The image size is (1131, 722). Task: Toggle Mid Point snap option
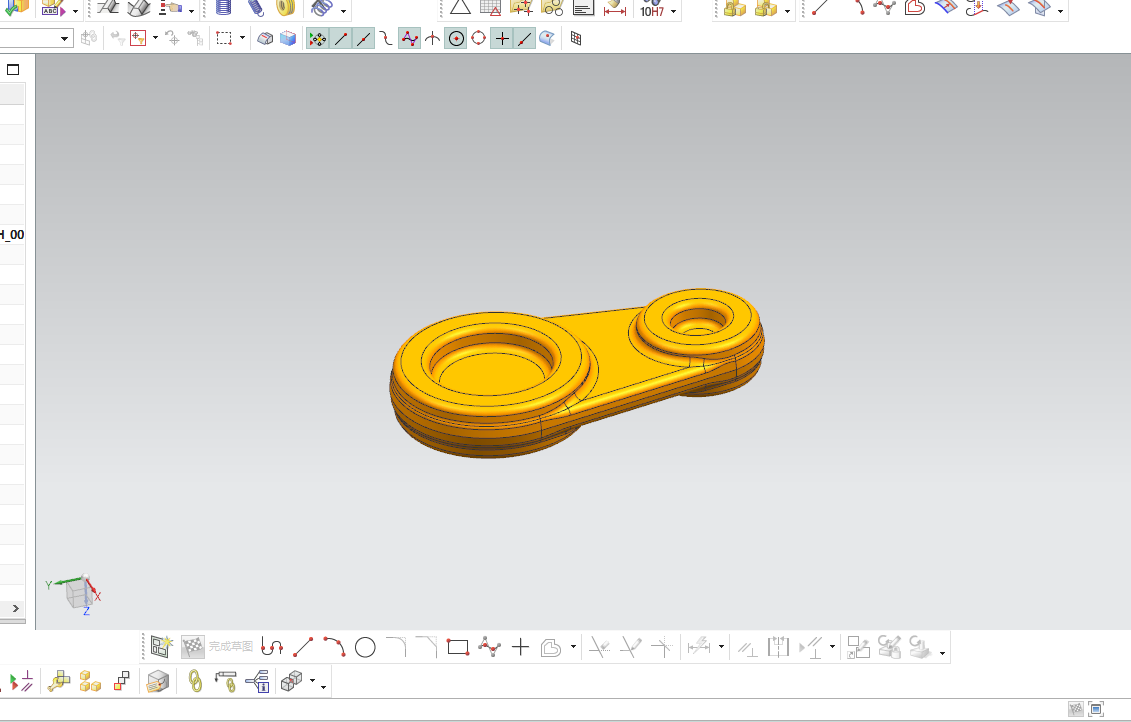(364, 38)
